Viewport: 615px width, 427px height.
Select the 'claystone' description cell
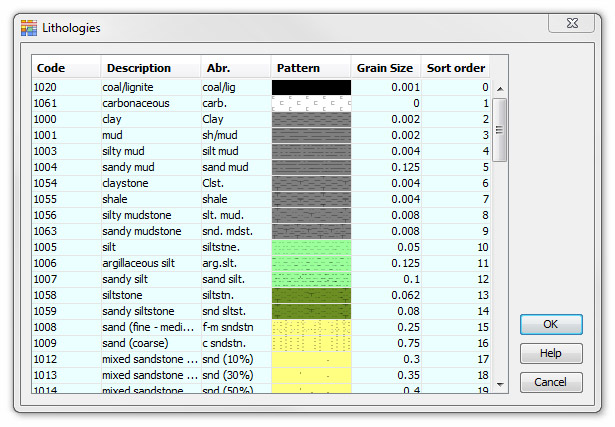coord(151,184)
